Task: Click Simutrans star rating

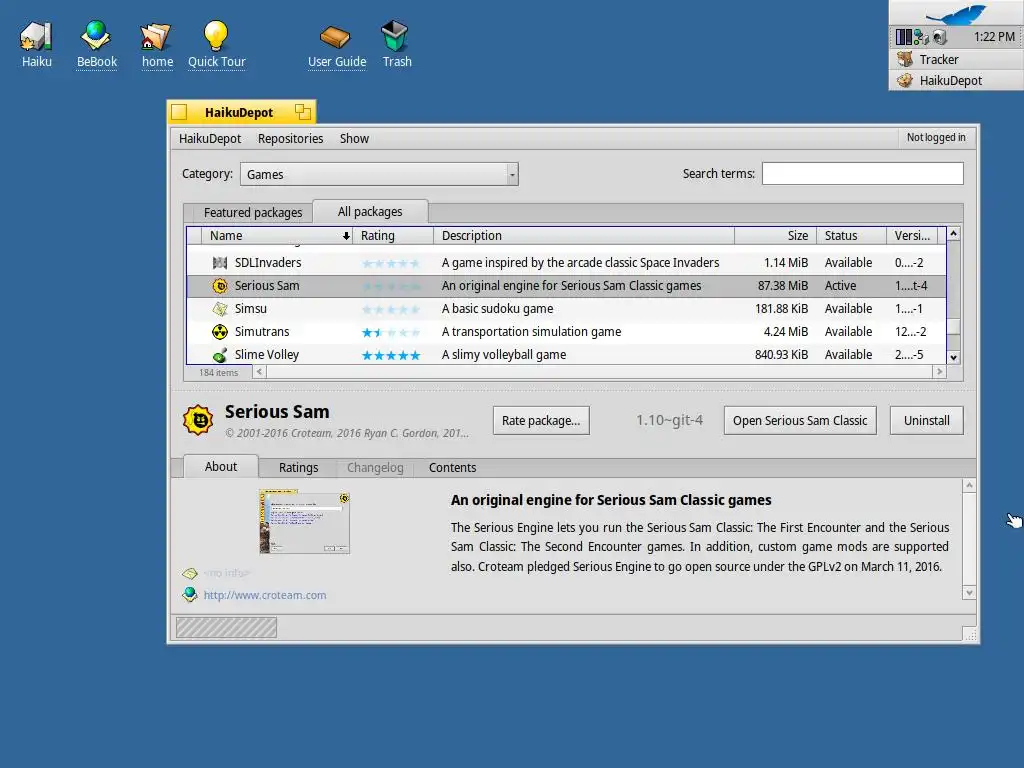Action: tap(391, 332)
